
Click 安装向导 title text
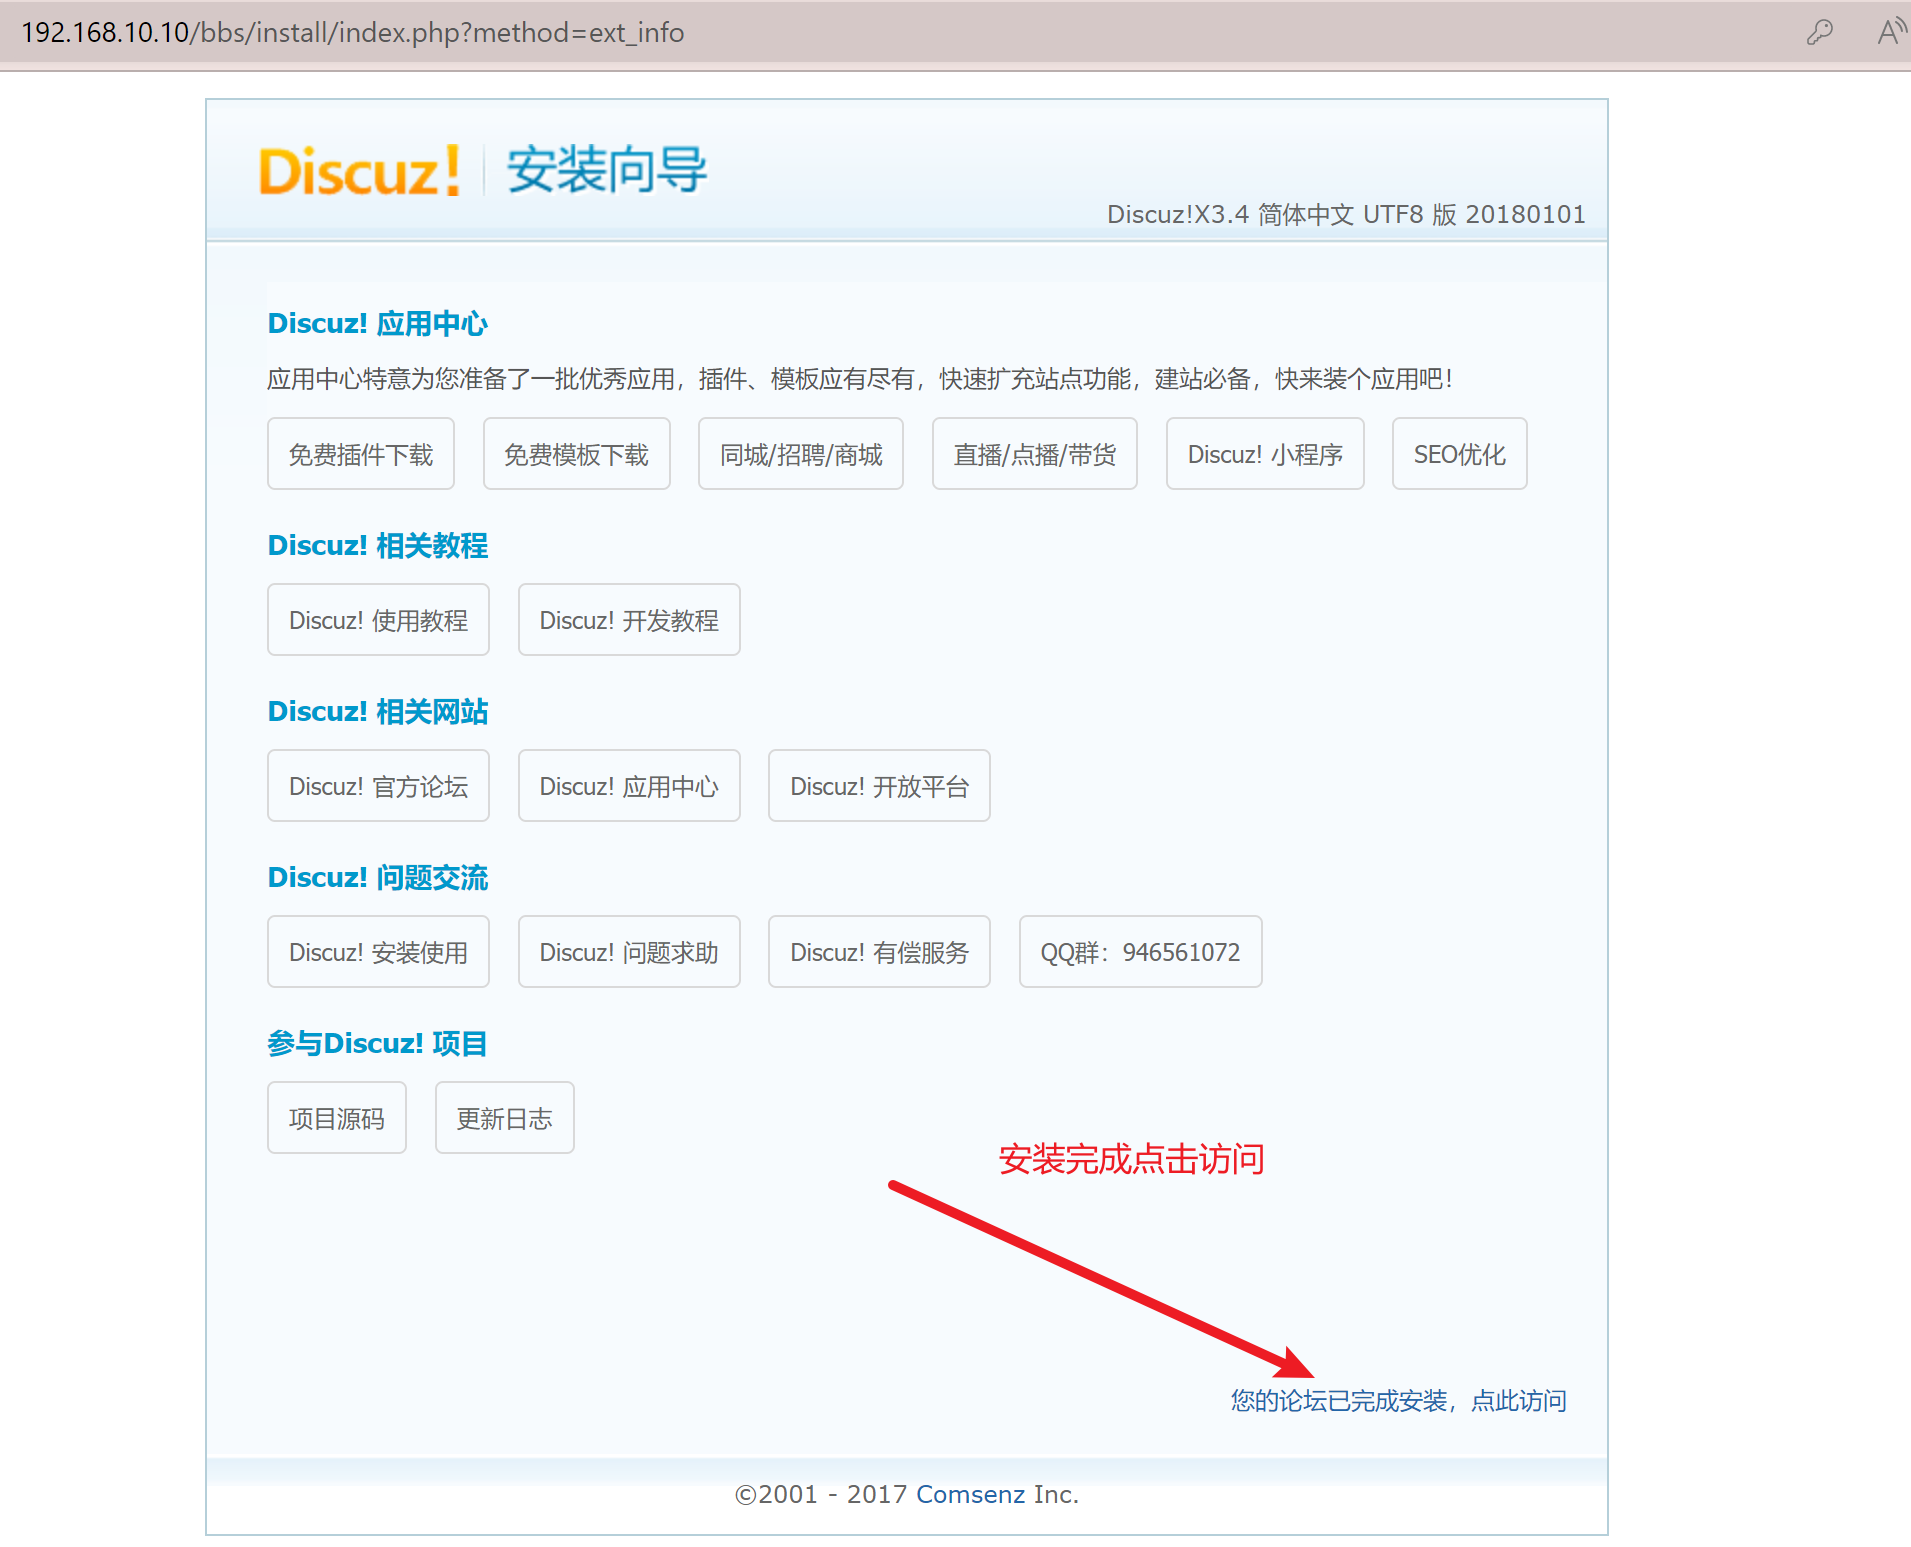[x=607, y=169]
